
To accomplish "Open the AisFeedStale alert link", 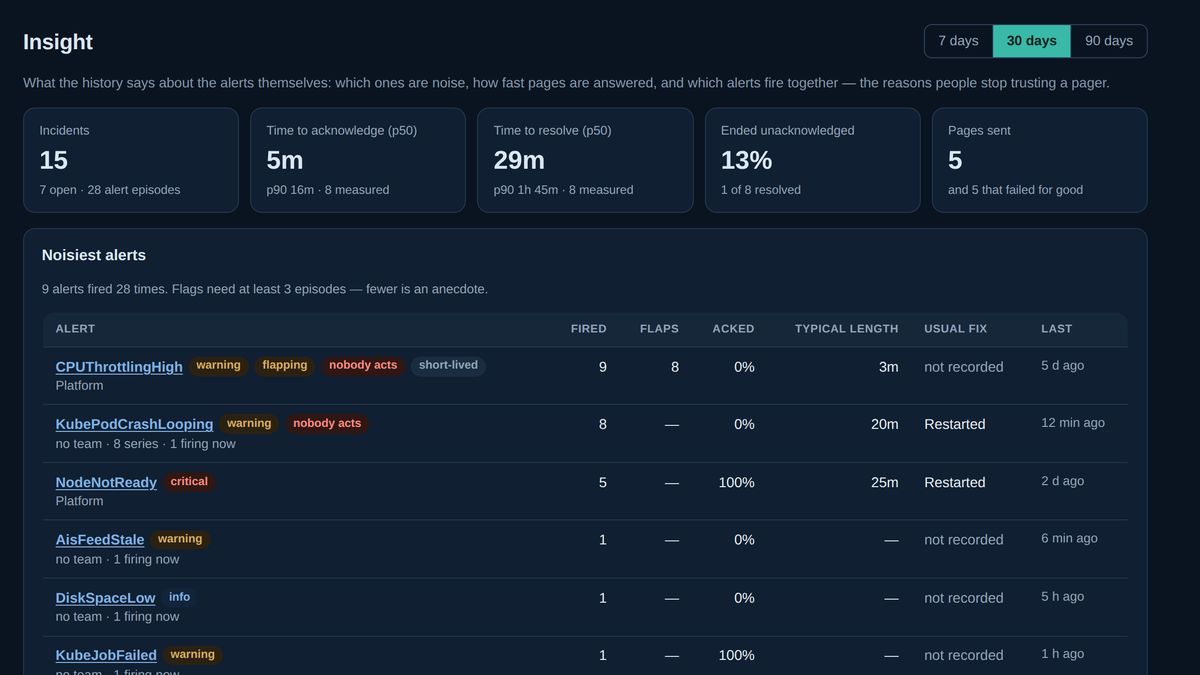I will [x=100, y=540].
